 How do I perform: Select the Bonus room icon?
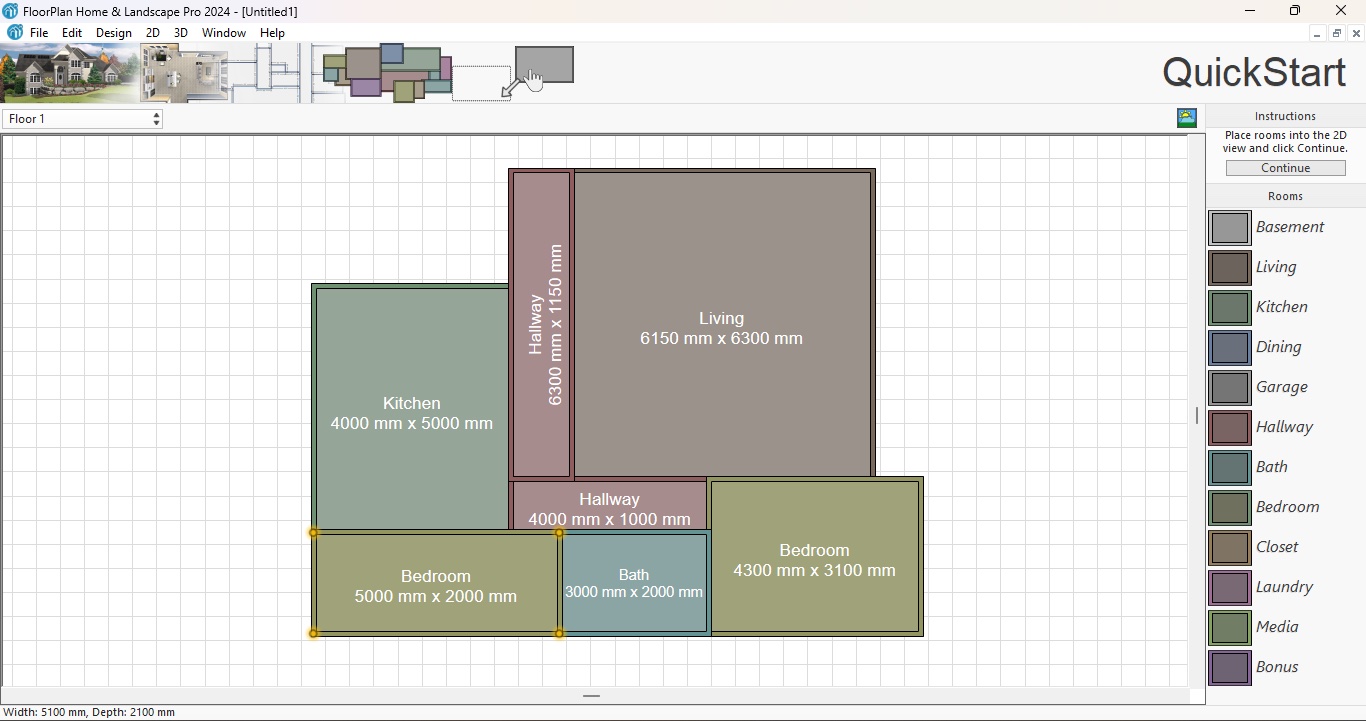1228,667
